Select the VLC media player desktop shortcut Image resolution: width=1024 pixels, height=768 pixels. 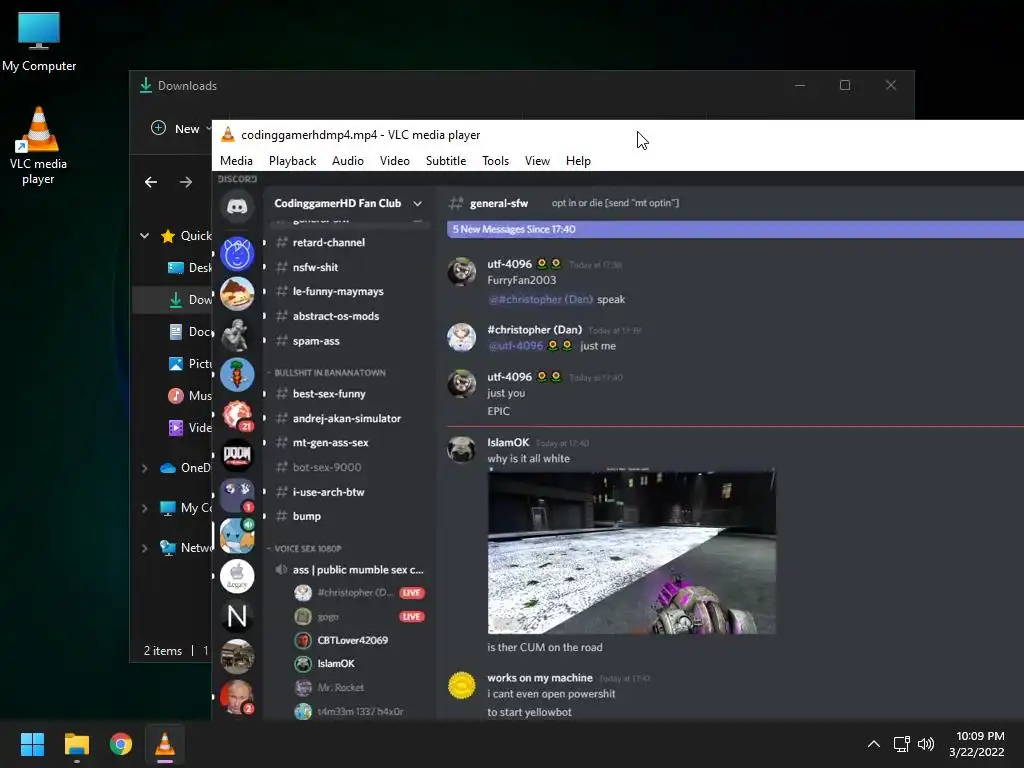tap(38, 145)
